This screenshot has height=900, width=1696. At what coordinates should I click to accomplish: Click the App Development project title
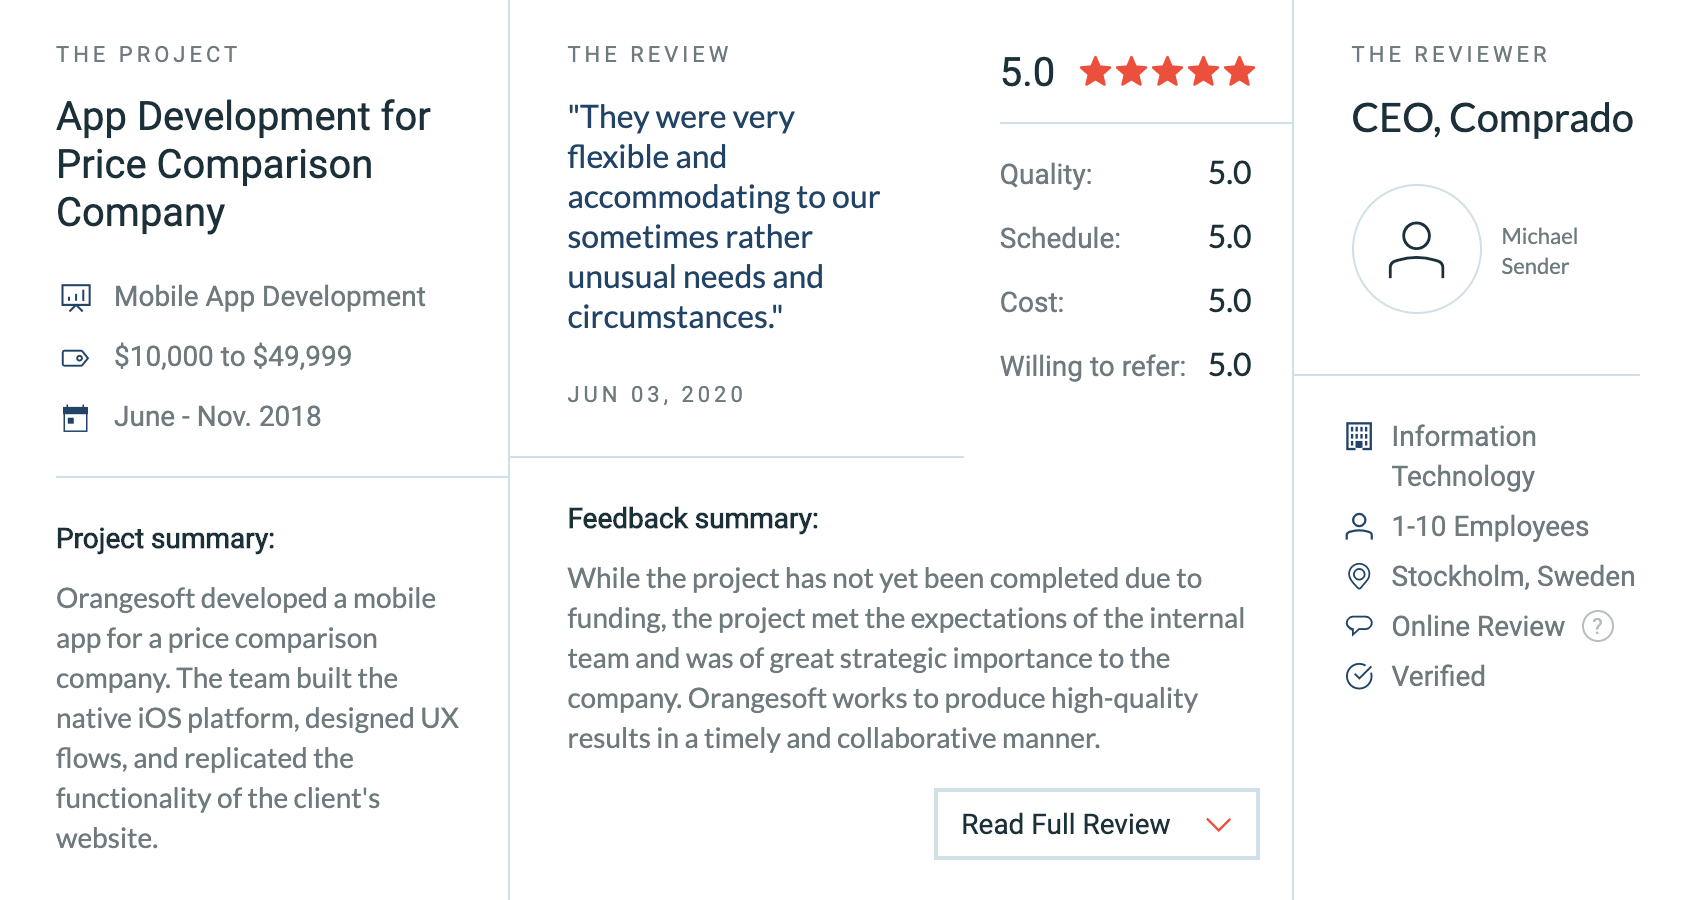pyautogui.click(x=244, y=164)
